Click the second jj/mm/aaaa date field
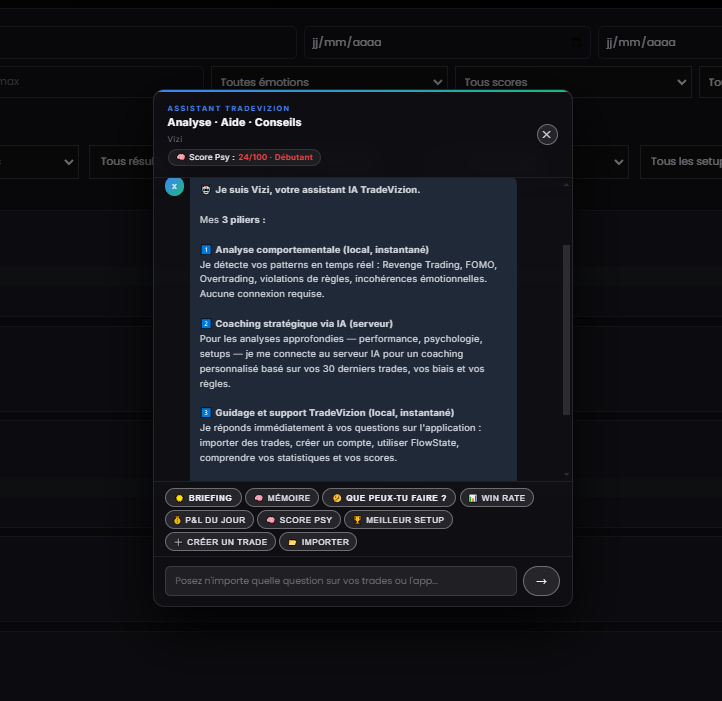This screenshot has width=722, height=701. pyautogui.click(x=660, y=42)
